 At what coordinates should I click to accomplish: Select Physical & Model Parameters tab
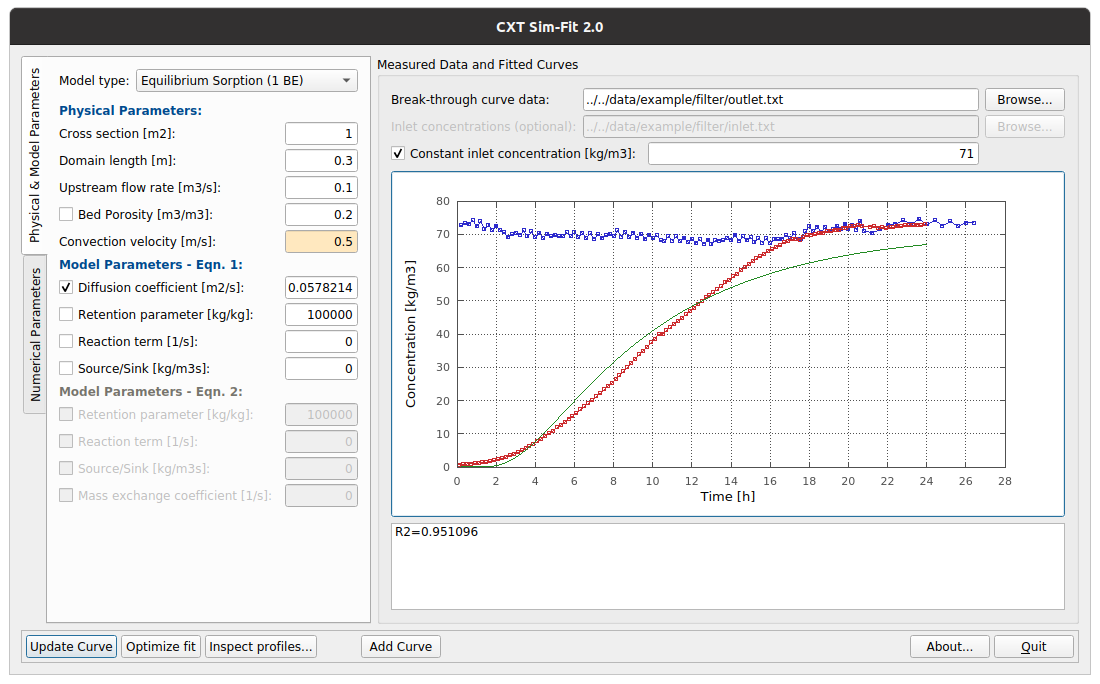coord(34,155)
